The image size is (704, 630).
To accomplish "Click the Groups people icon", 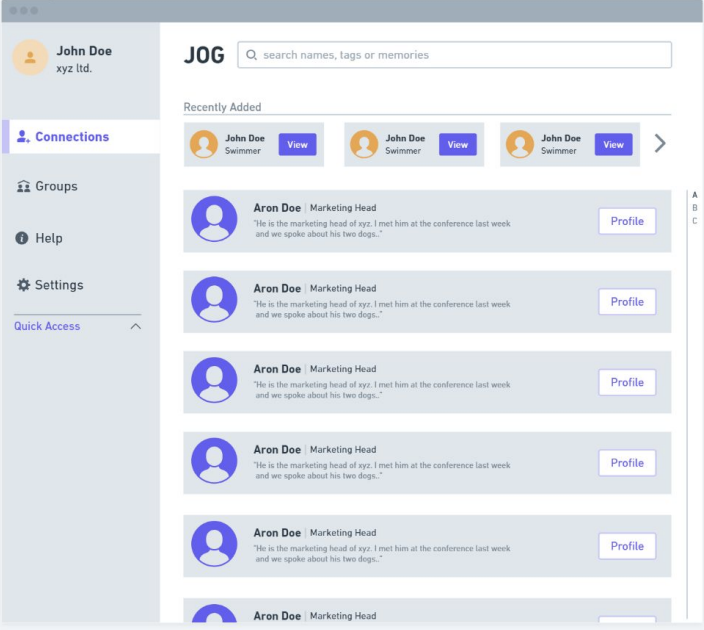I will (24, 187).
